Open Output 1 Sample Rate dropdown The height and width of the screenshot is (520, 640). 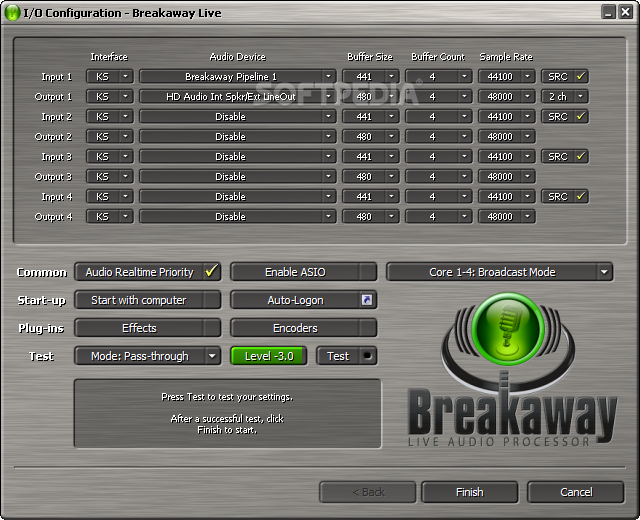pyautogui.click(x=507, y=96)
